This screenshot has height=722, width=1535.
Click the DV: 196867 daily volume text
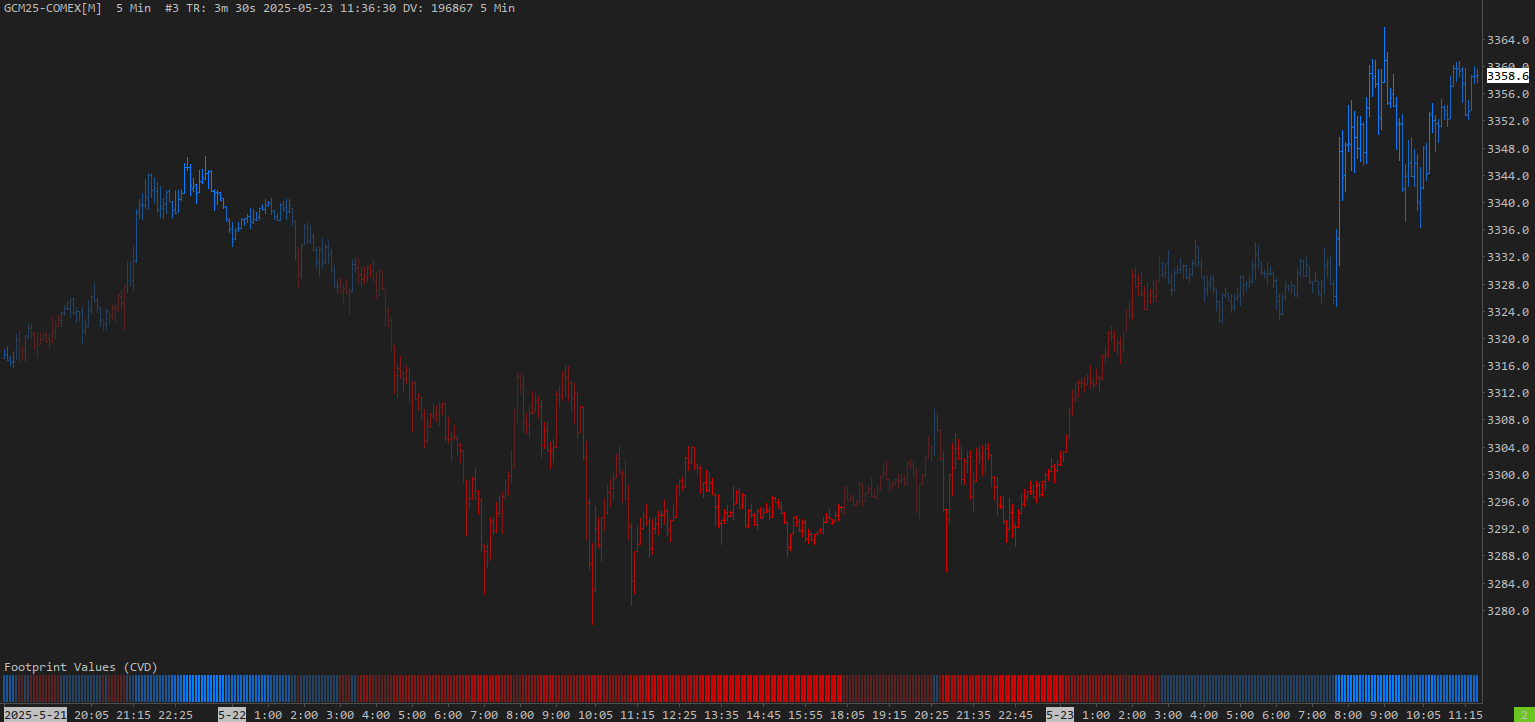(x=438, y=8)
